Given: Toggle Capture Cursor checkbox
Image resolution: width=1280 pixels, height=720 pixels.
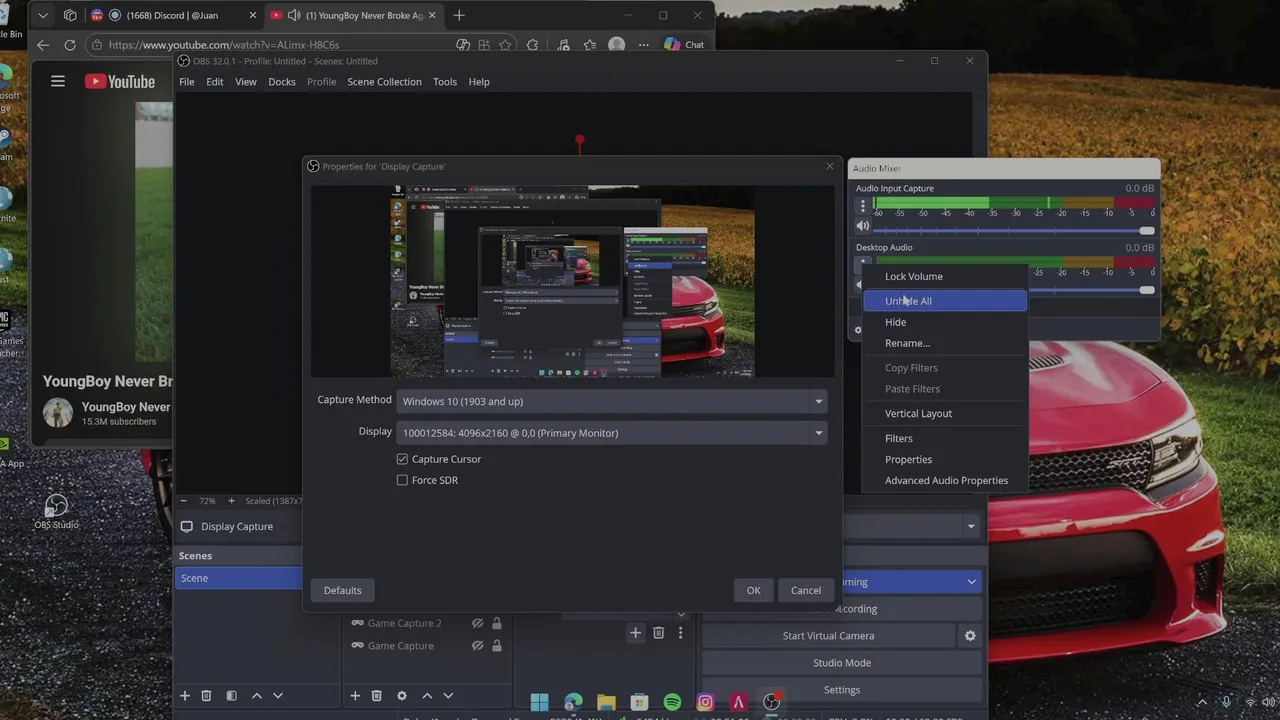Looking at the screenshot, I should coord(402,459).
